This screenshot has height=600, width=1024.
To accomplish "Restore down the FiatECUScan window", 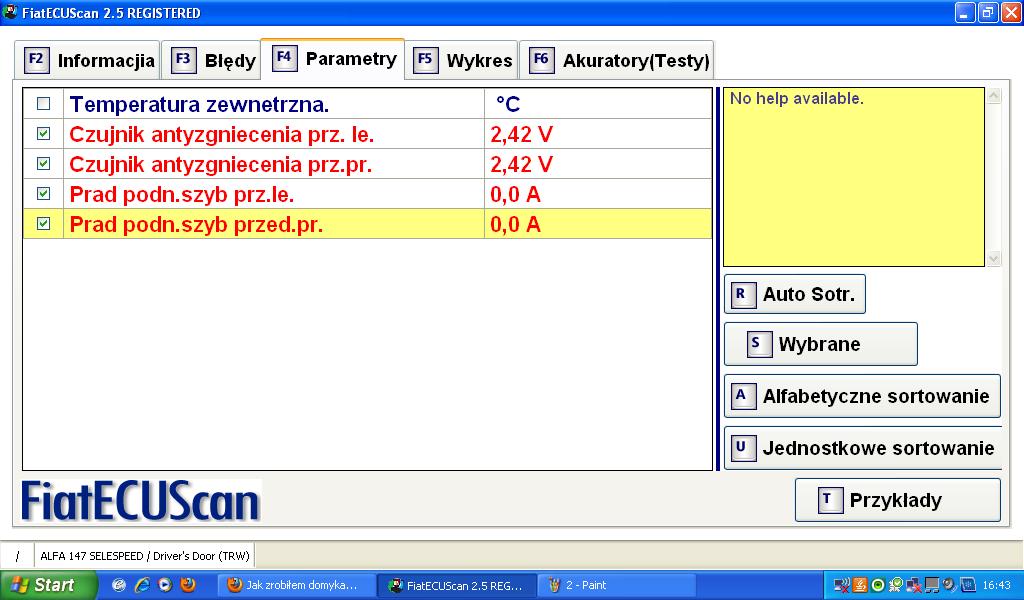I will point(988,12).
